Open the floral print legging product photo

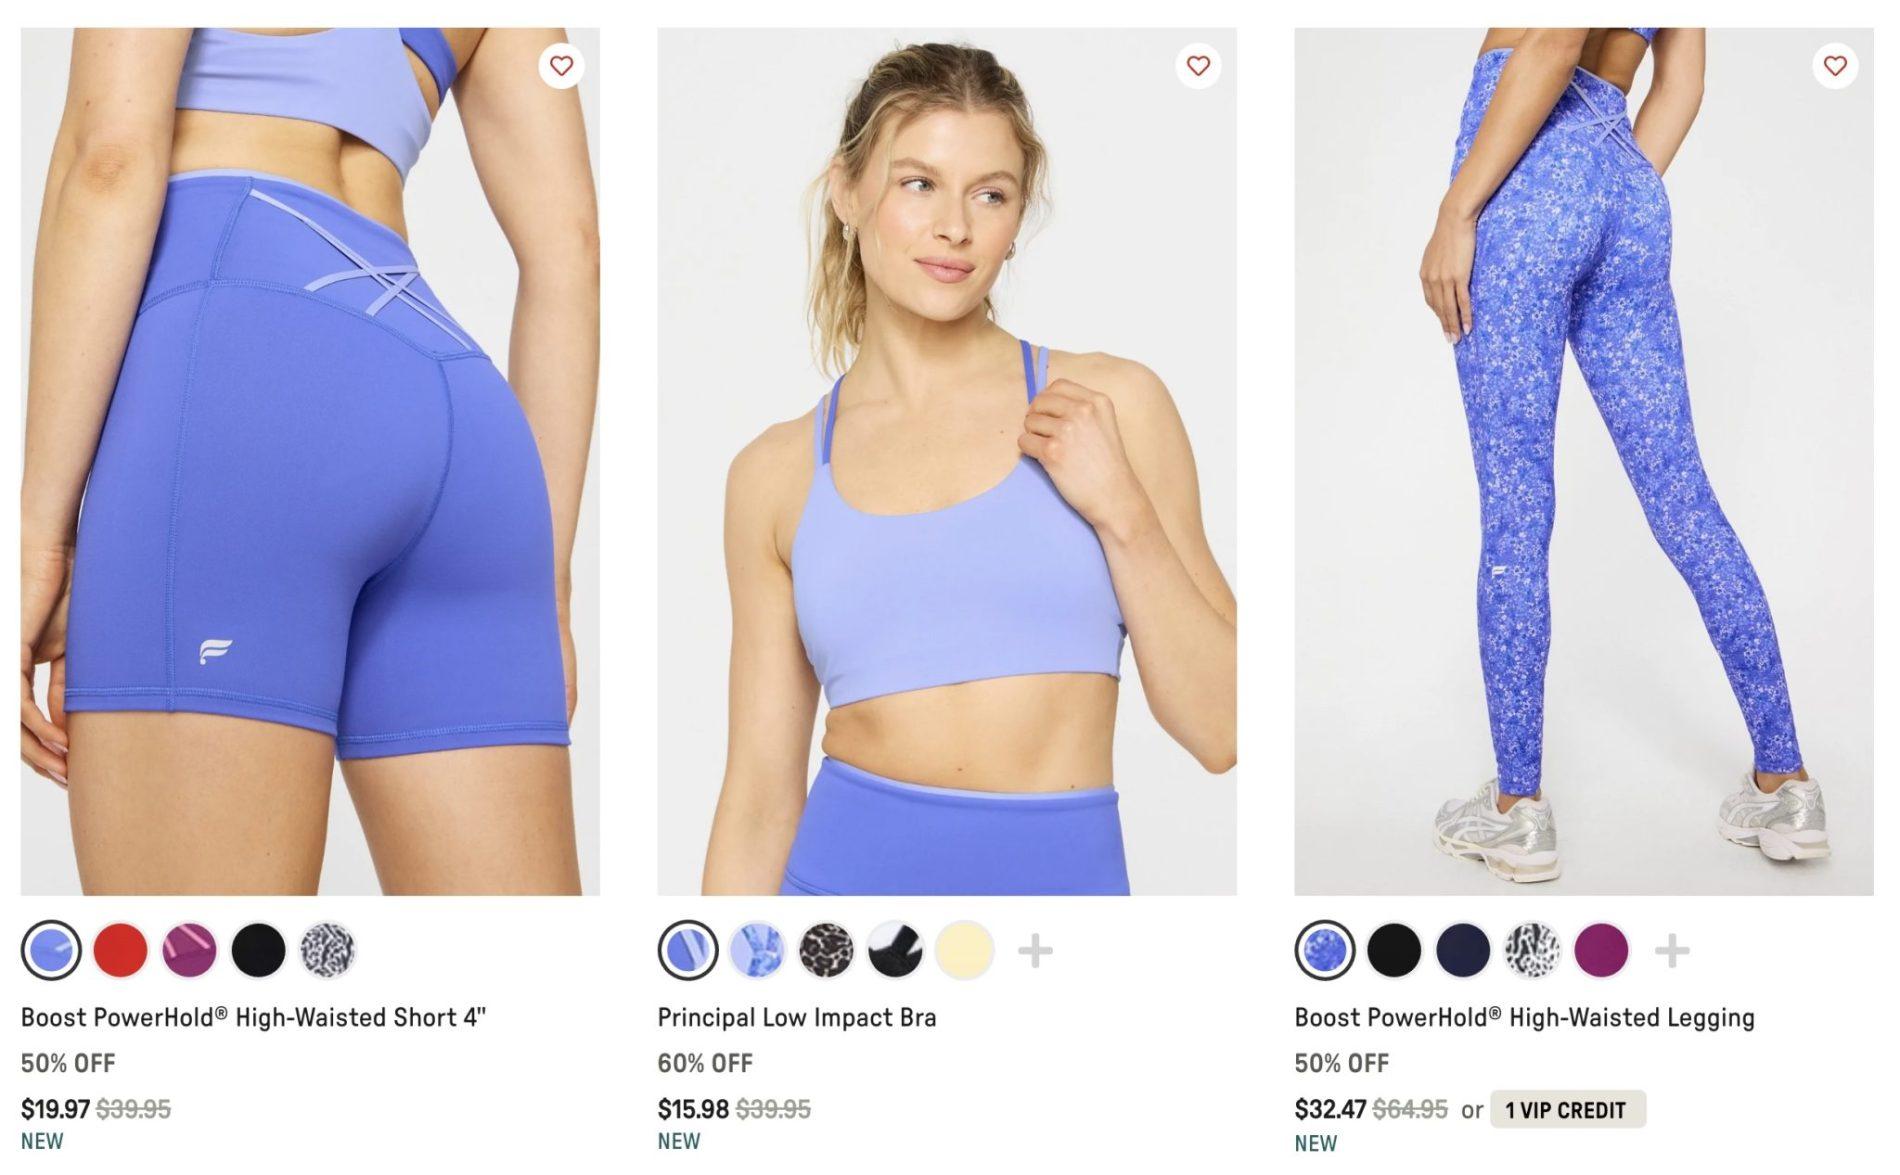click(1583, 460)
